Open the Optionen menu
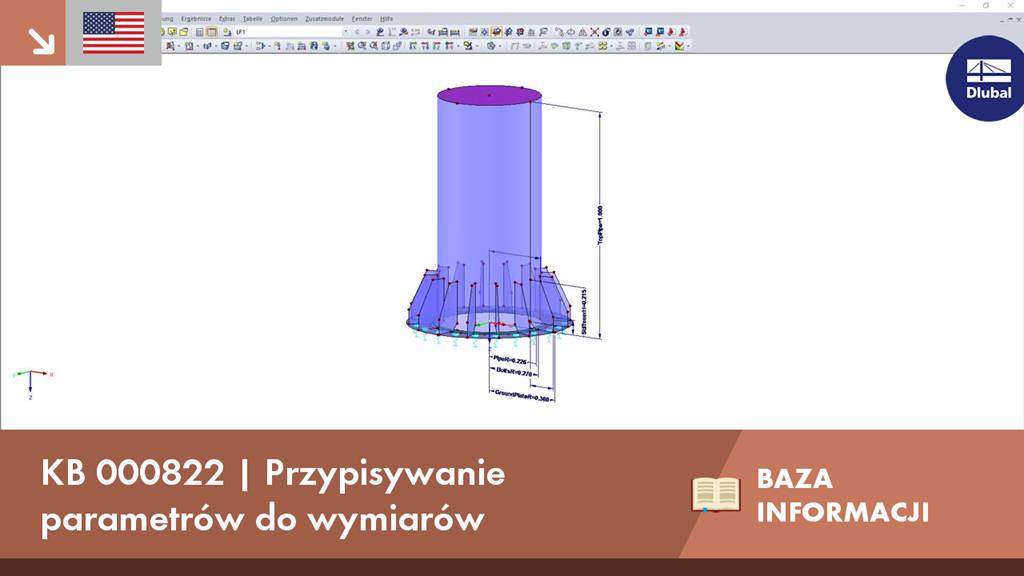The width and height of the screenshot is (1024, 576). (x=284, y=19)
